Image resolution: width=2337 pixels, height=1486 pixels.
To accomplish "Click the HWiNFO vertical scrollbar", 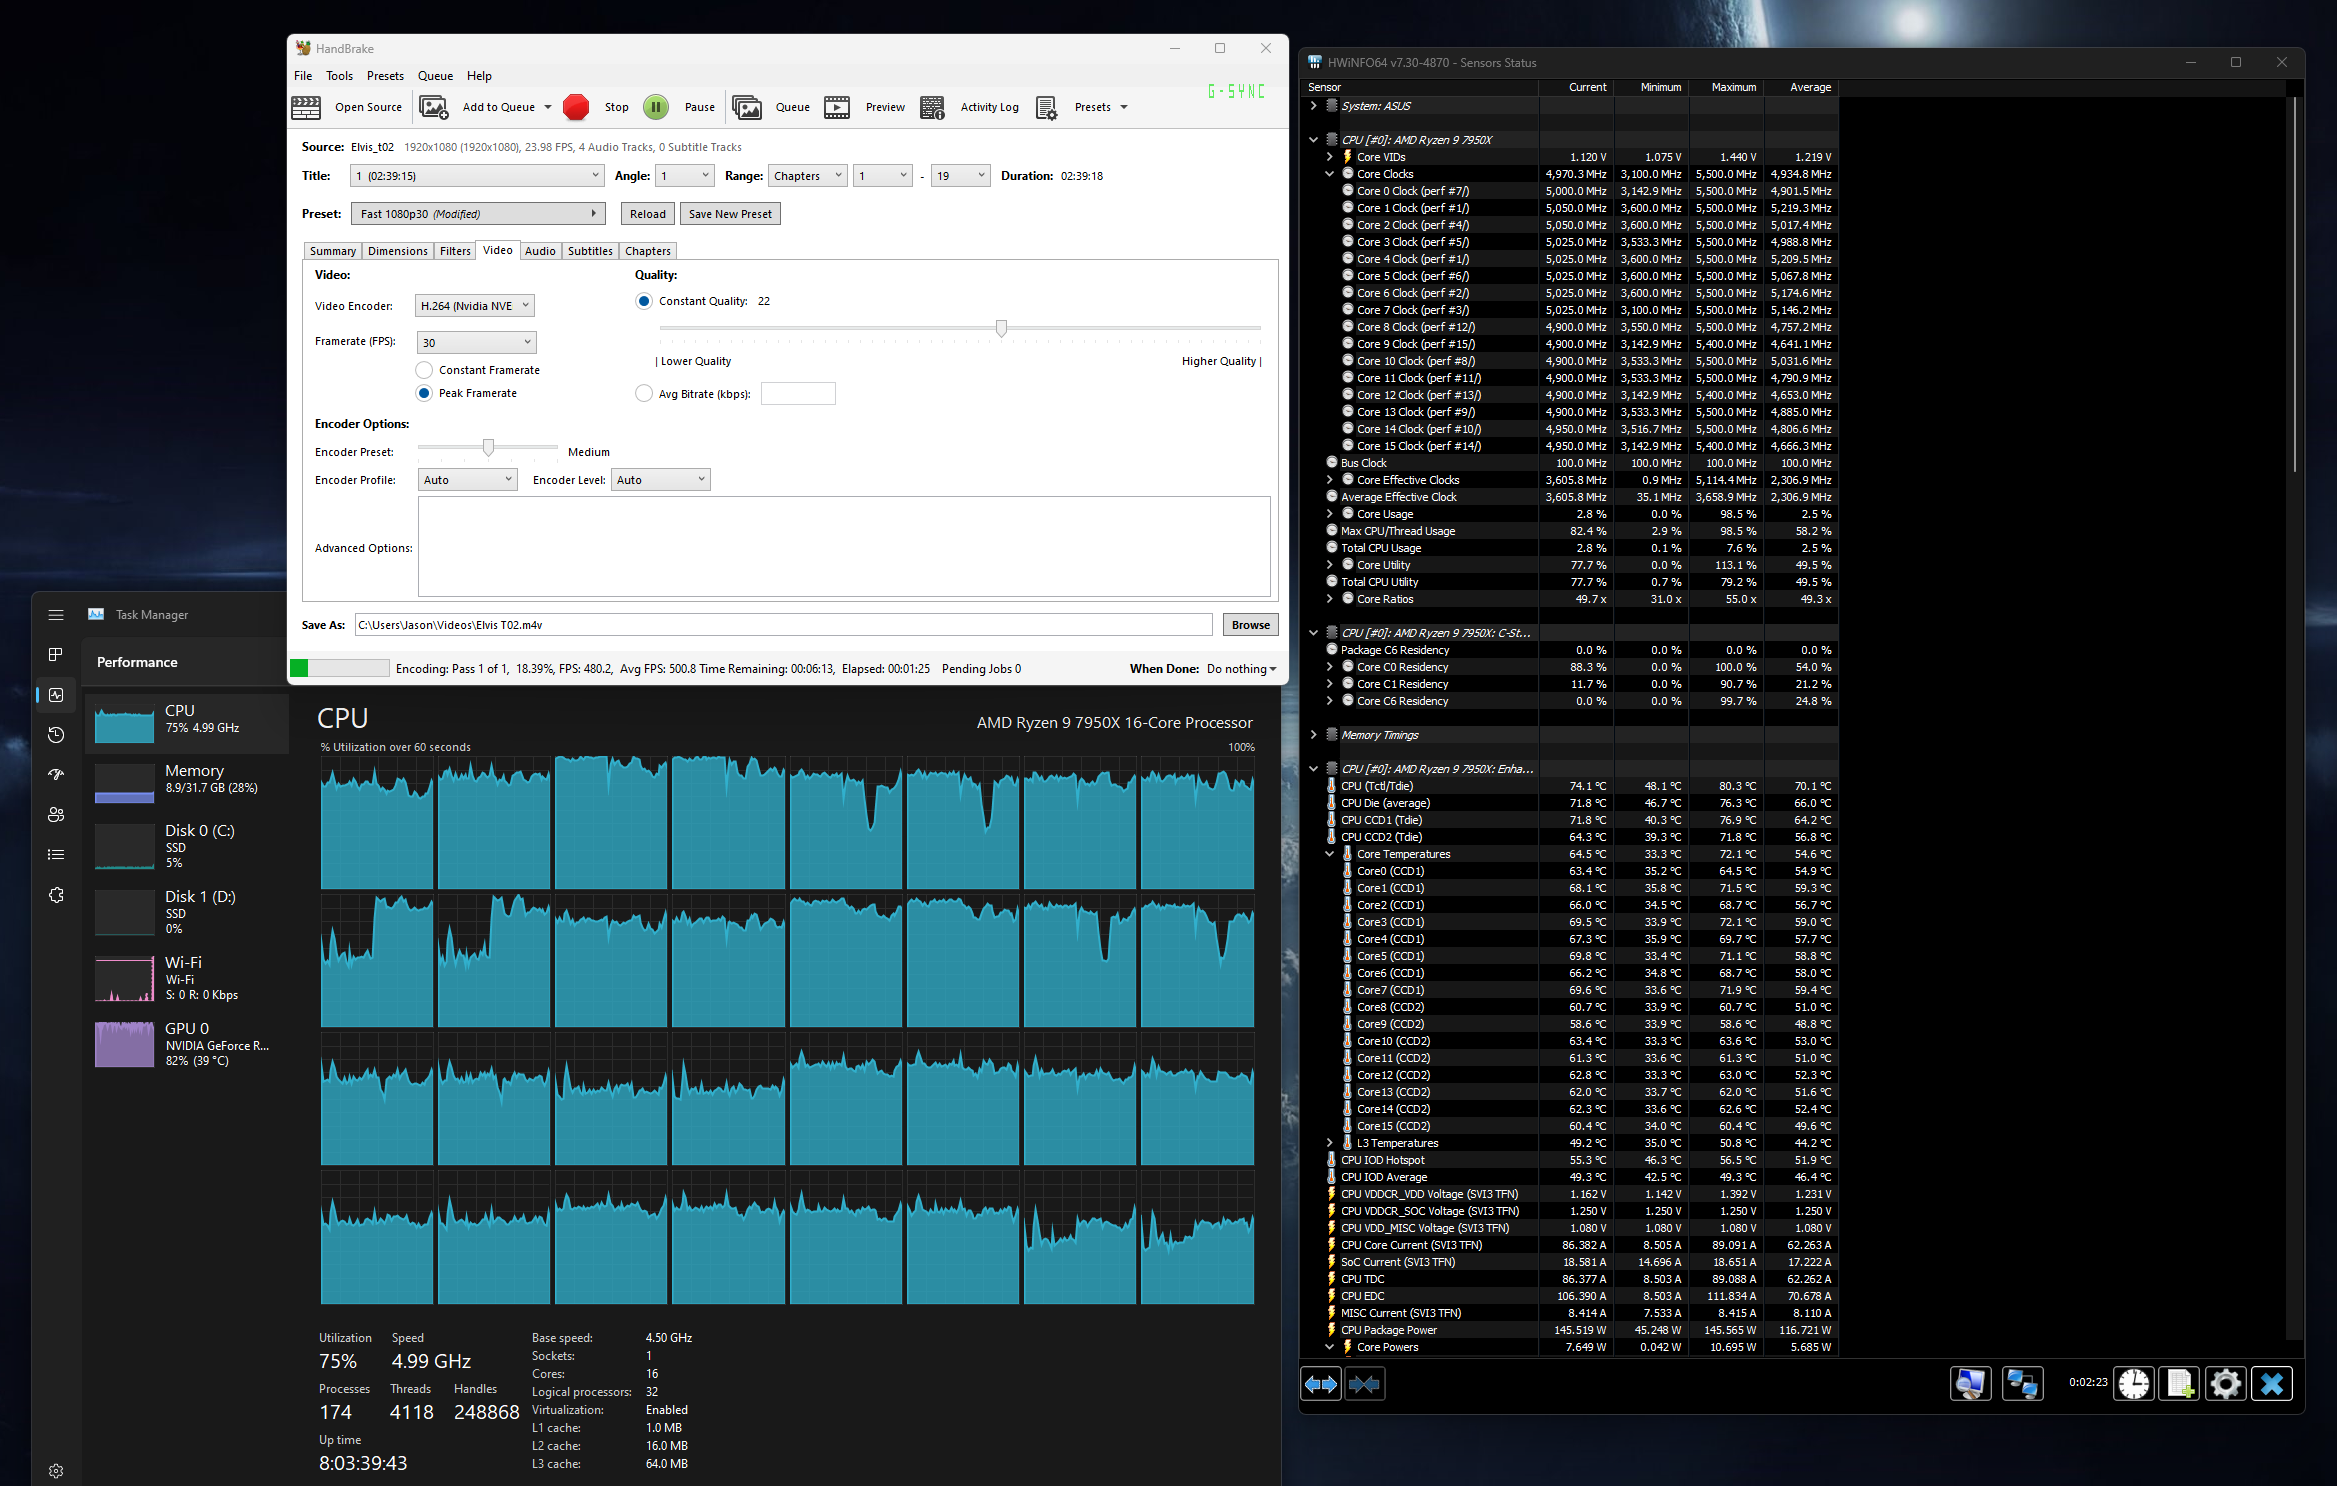I will point(2295,285).
